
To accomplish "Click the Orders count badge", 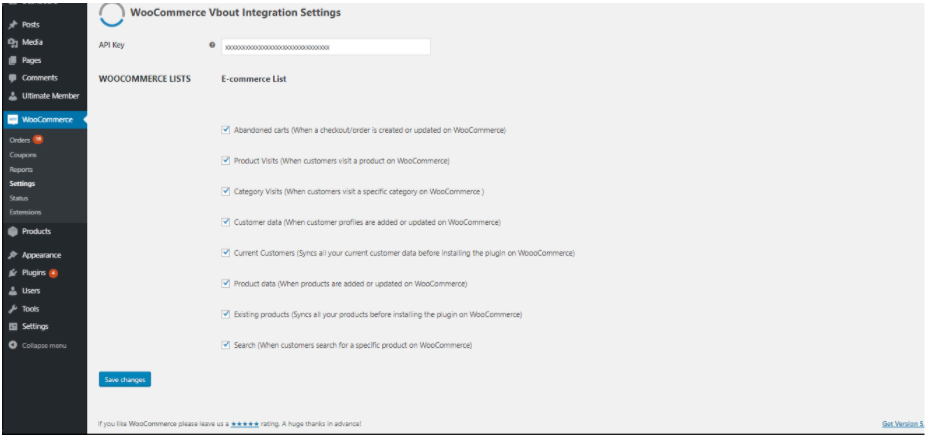I will 38,140.
